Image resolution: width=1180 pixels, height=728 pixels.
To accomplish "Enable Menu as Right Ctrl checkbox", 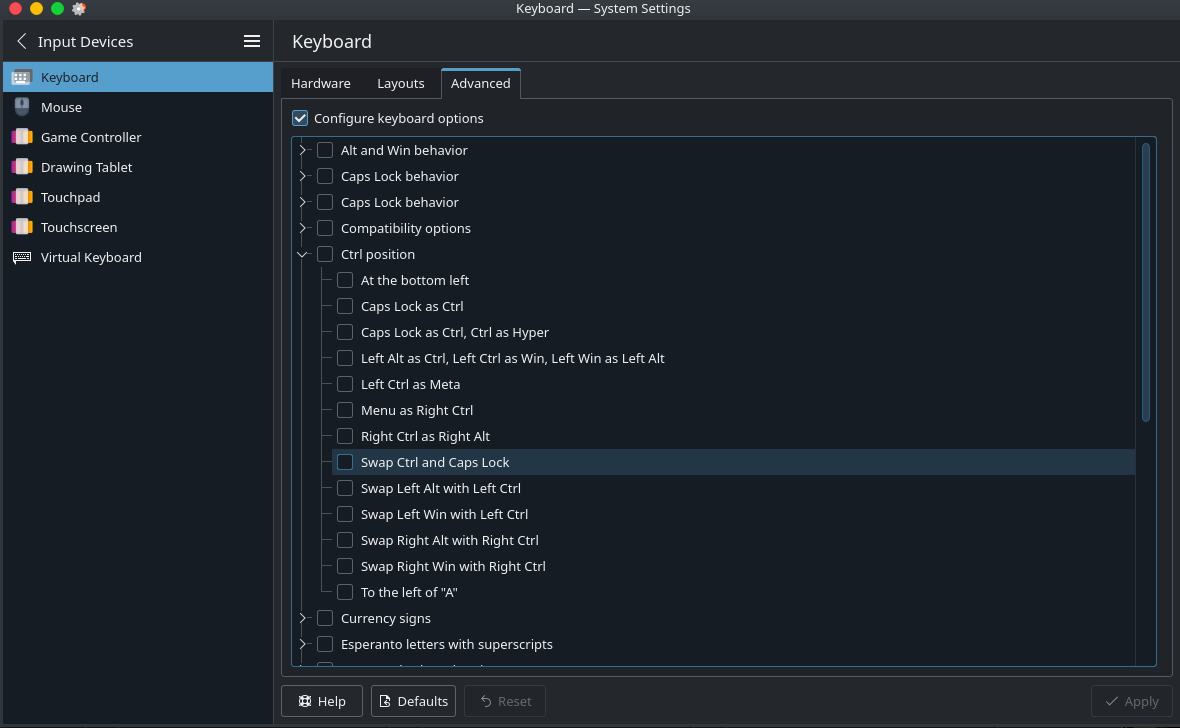I will click(x=345, y=410).
